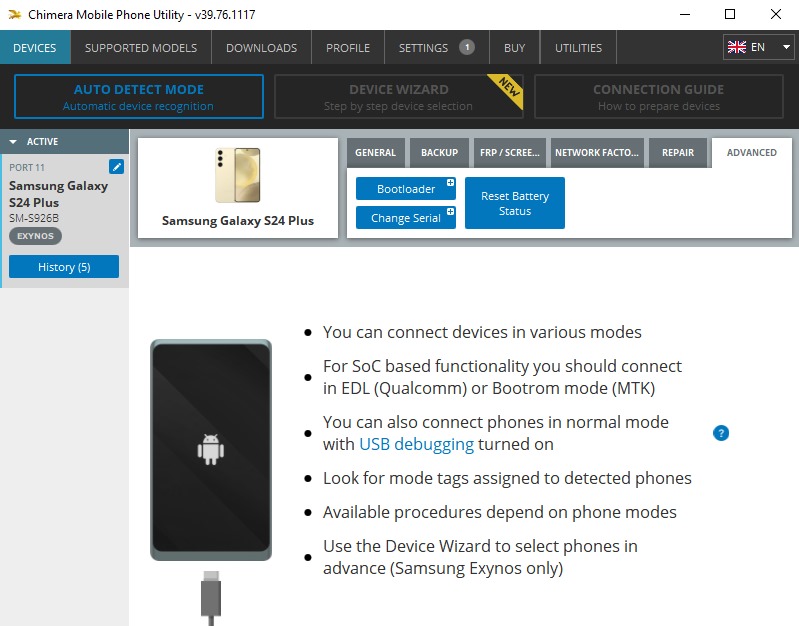Click the Android phone illustration
The image size is (799, 626).
[x=211, y=450]
